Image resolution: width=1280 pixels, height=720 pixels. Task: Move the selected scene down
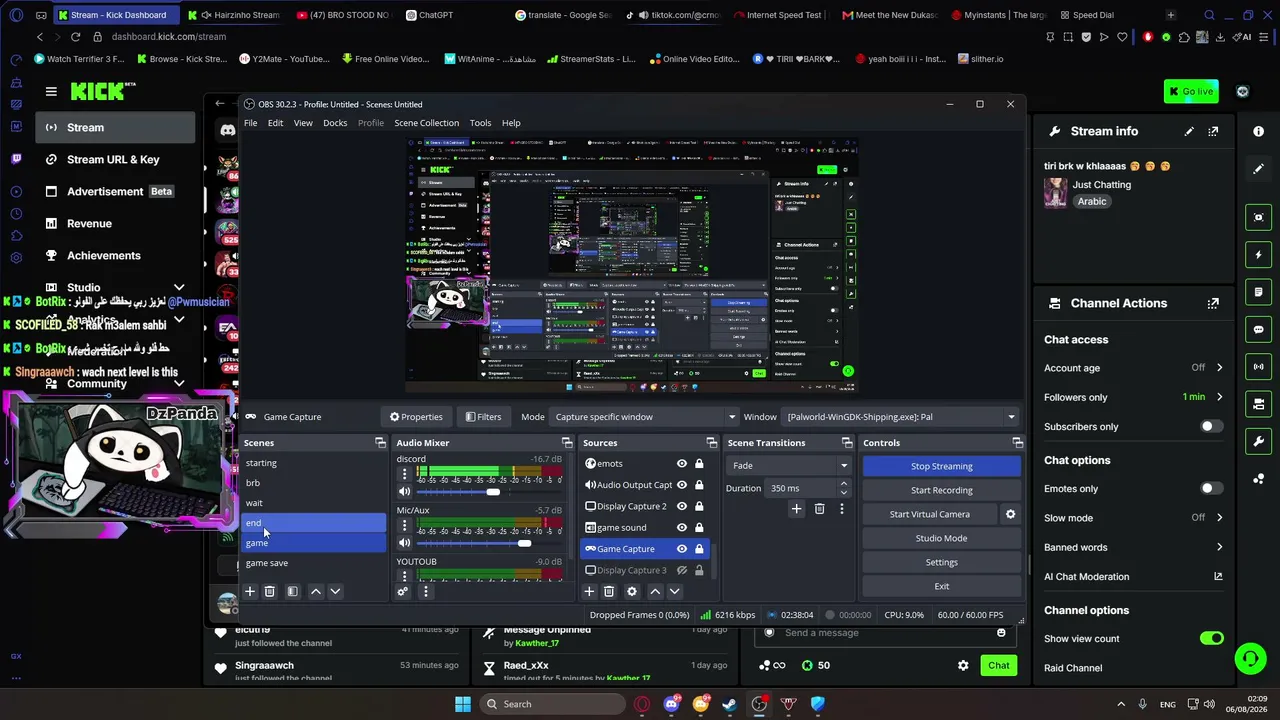click(335, 592)
